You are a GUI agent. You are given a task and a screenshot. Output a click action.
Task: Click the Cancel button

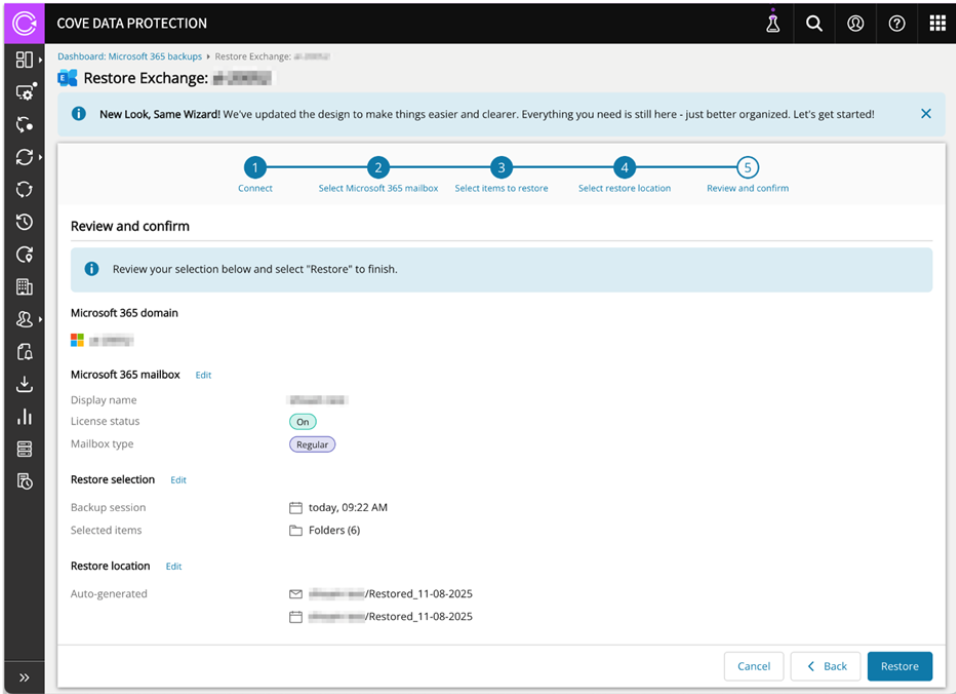click(x=754, y=666)
